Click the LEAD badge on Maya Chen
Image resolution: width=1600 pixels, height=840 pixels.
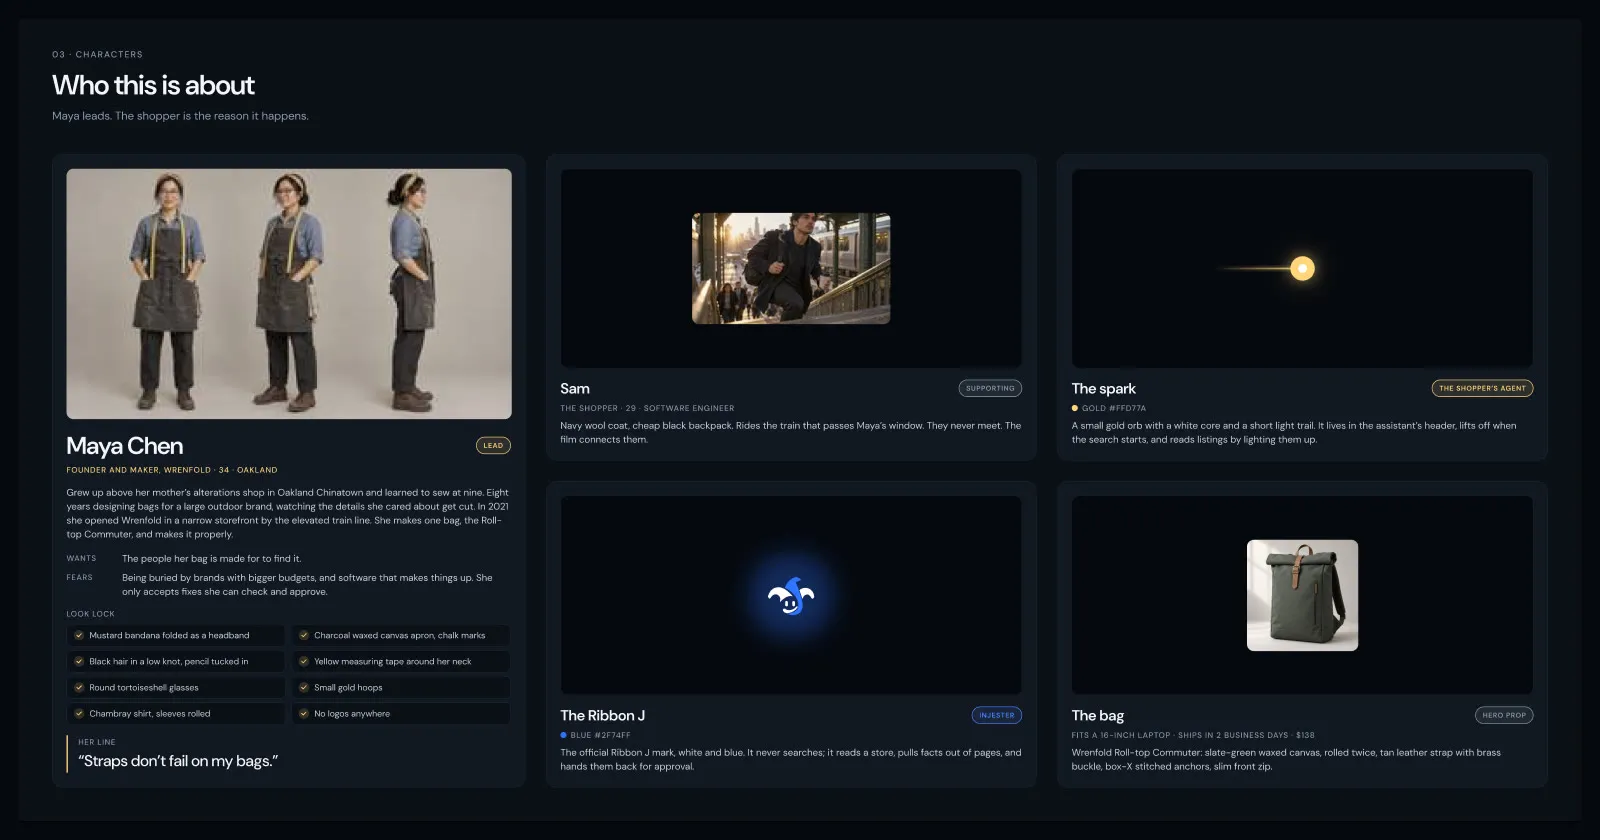pos(493,446)
